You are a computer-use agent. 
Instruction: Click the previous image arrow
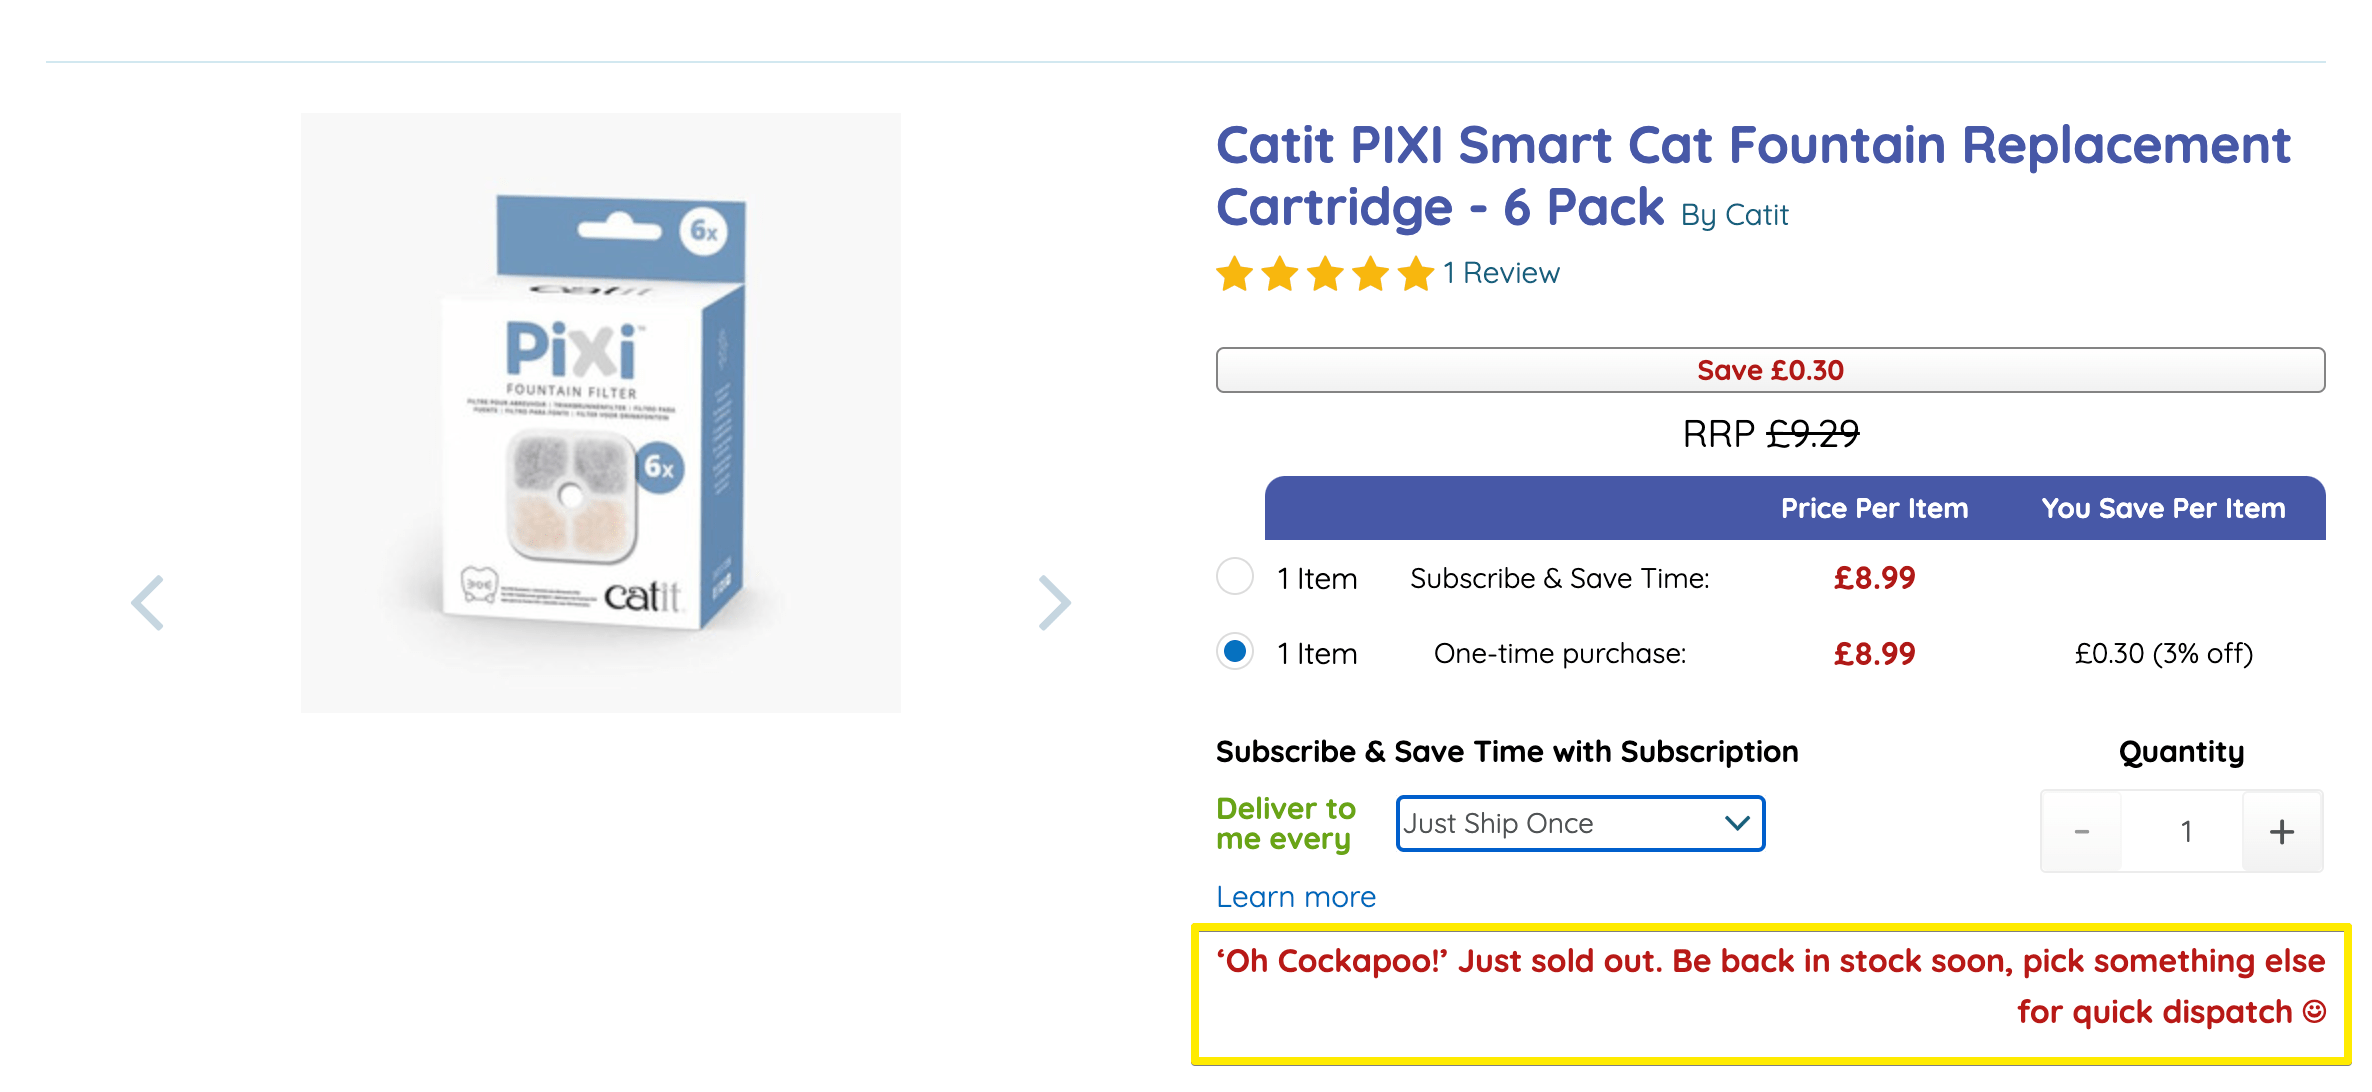click(x=148, y=603)
